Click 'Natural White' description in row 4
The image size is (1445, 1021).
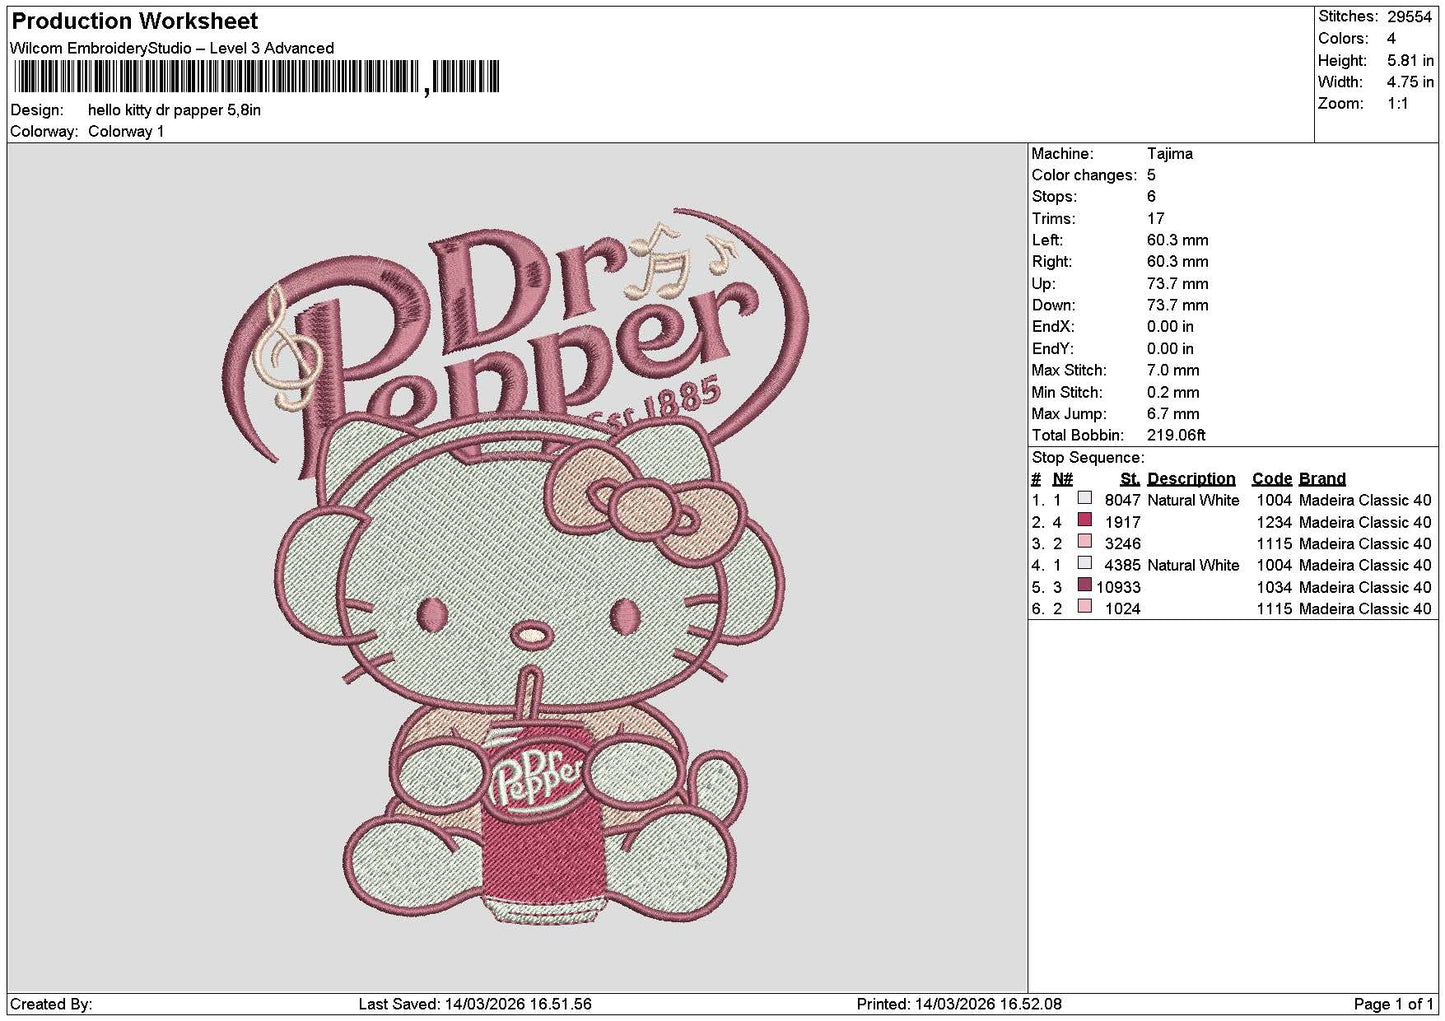(1193, 565)
